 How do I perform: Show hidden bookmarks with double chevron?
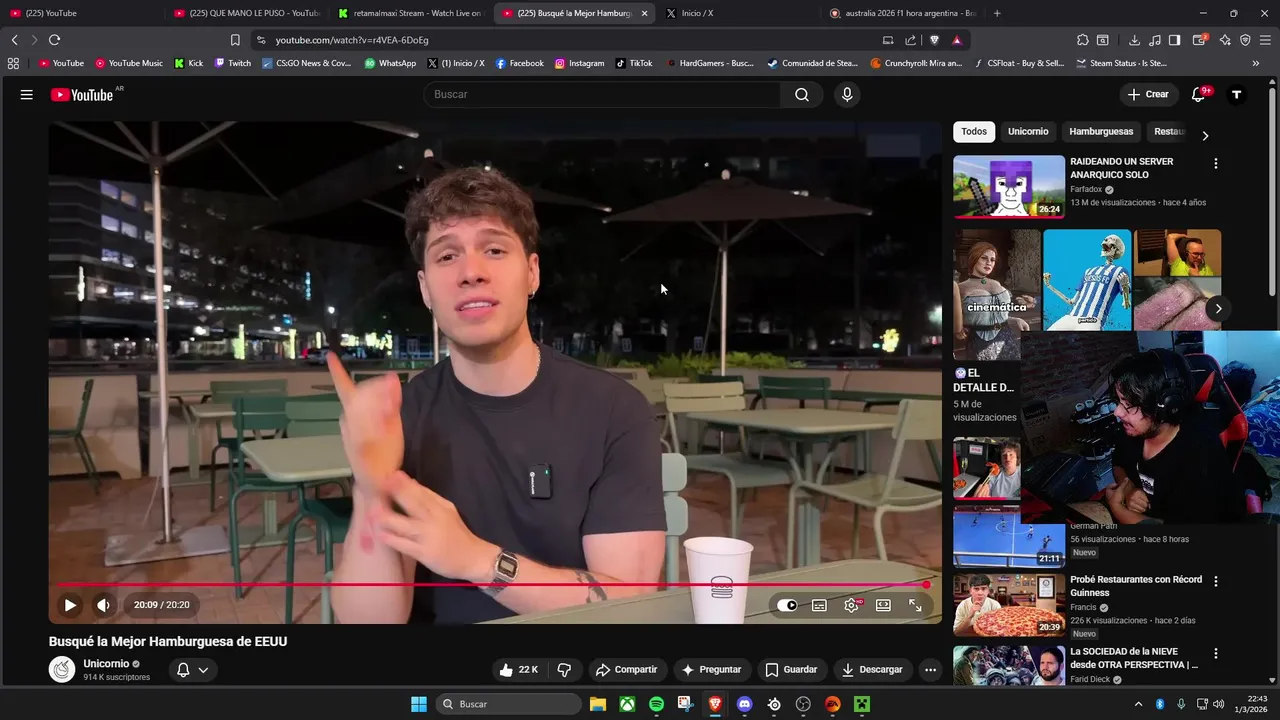pos(1256,63)
